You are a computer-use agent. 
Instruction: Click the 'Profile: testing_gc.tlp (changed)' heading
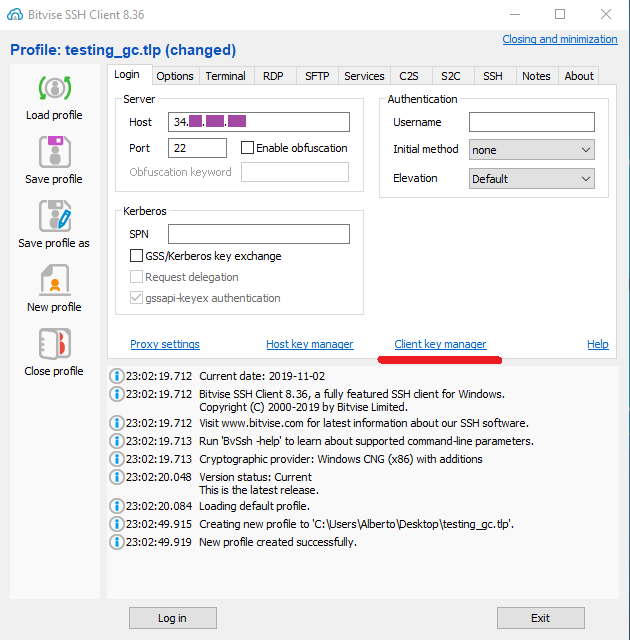[123, 50]
